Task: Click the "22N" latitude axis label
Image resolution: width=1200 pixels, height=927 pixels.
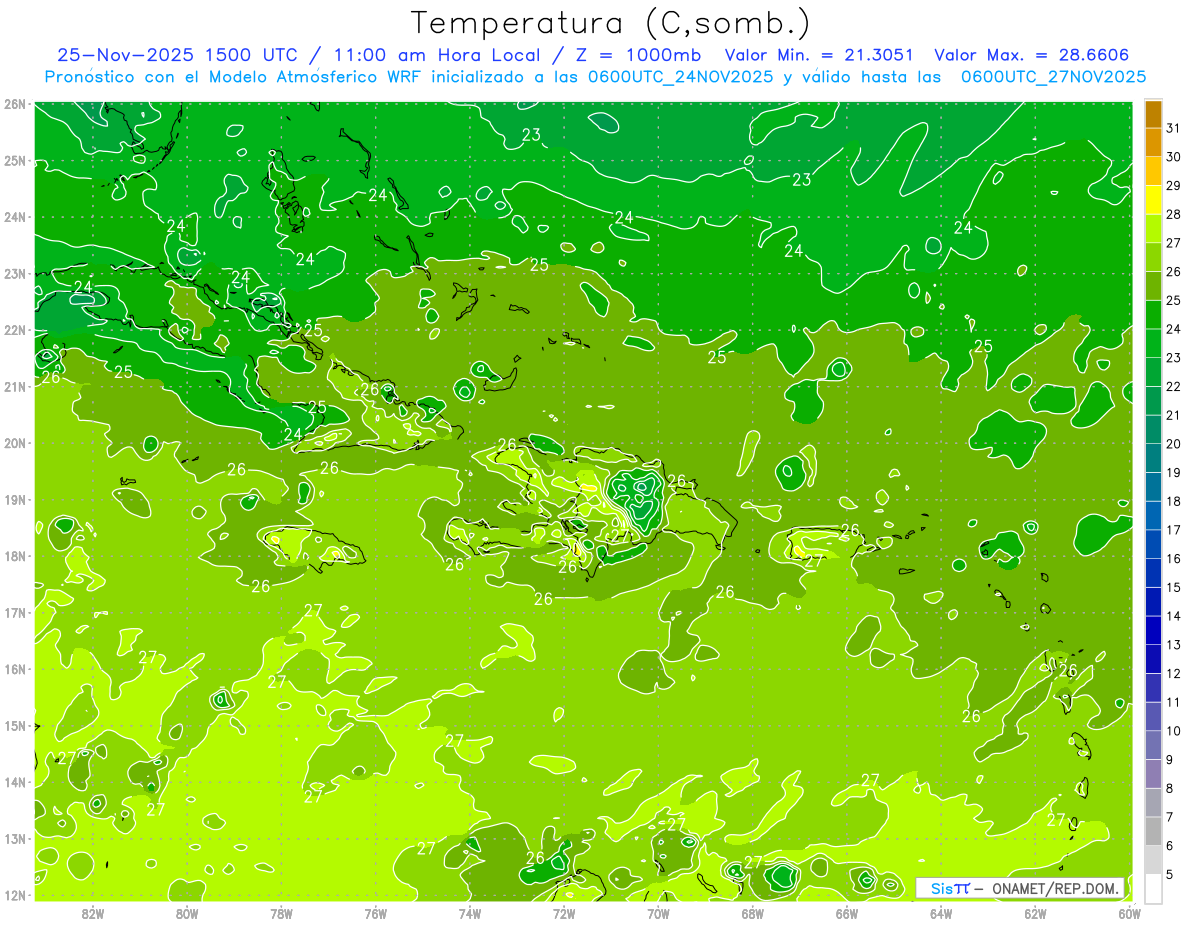Action: (x=14, y=330)
